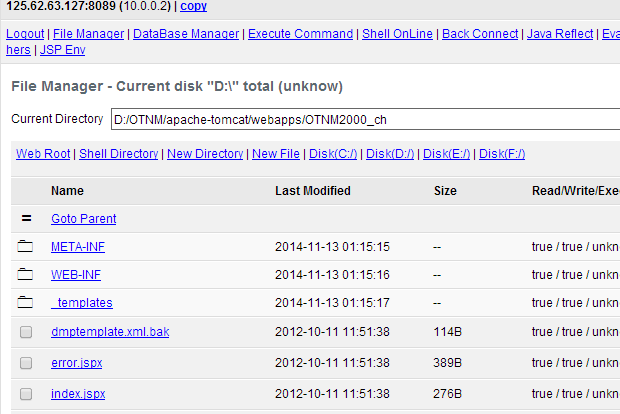Switch to Disk(C:/)
Screen dimensions: 620x414
click(333, 154)
